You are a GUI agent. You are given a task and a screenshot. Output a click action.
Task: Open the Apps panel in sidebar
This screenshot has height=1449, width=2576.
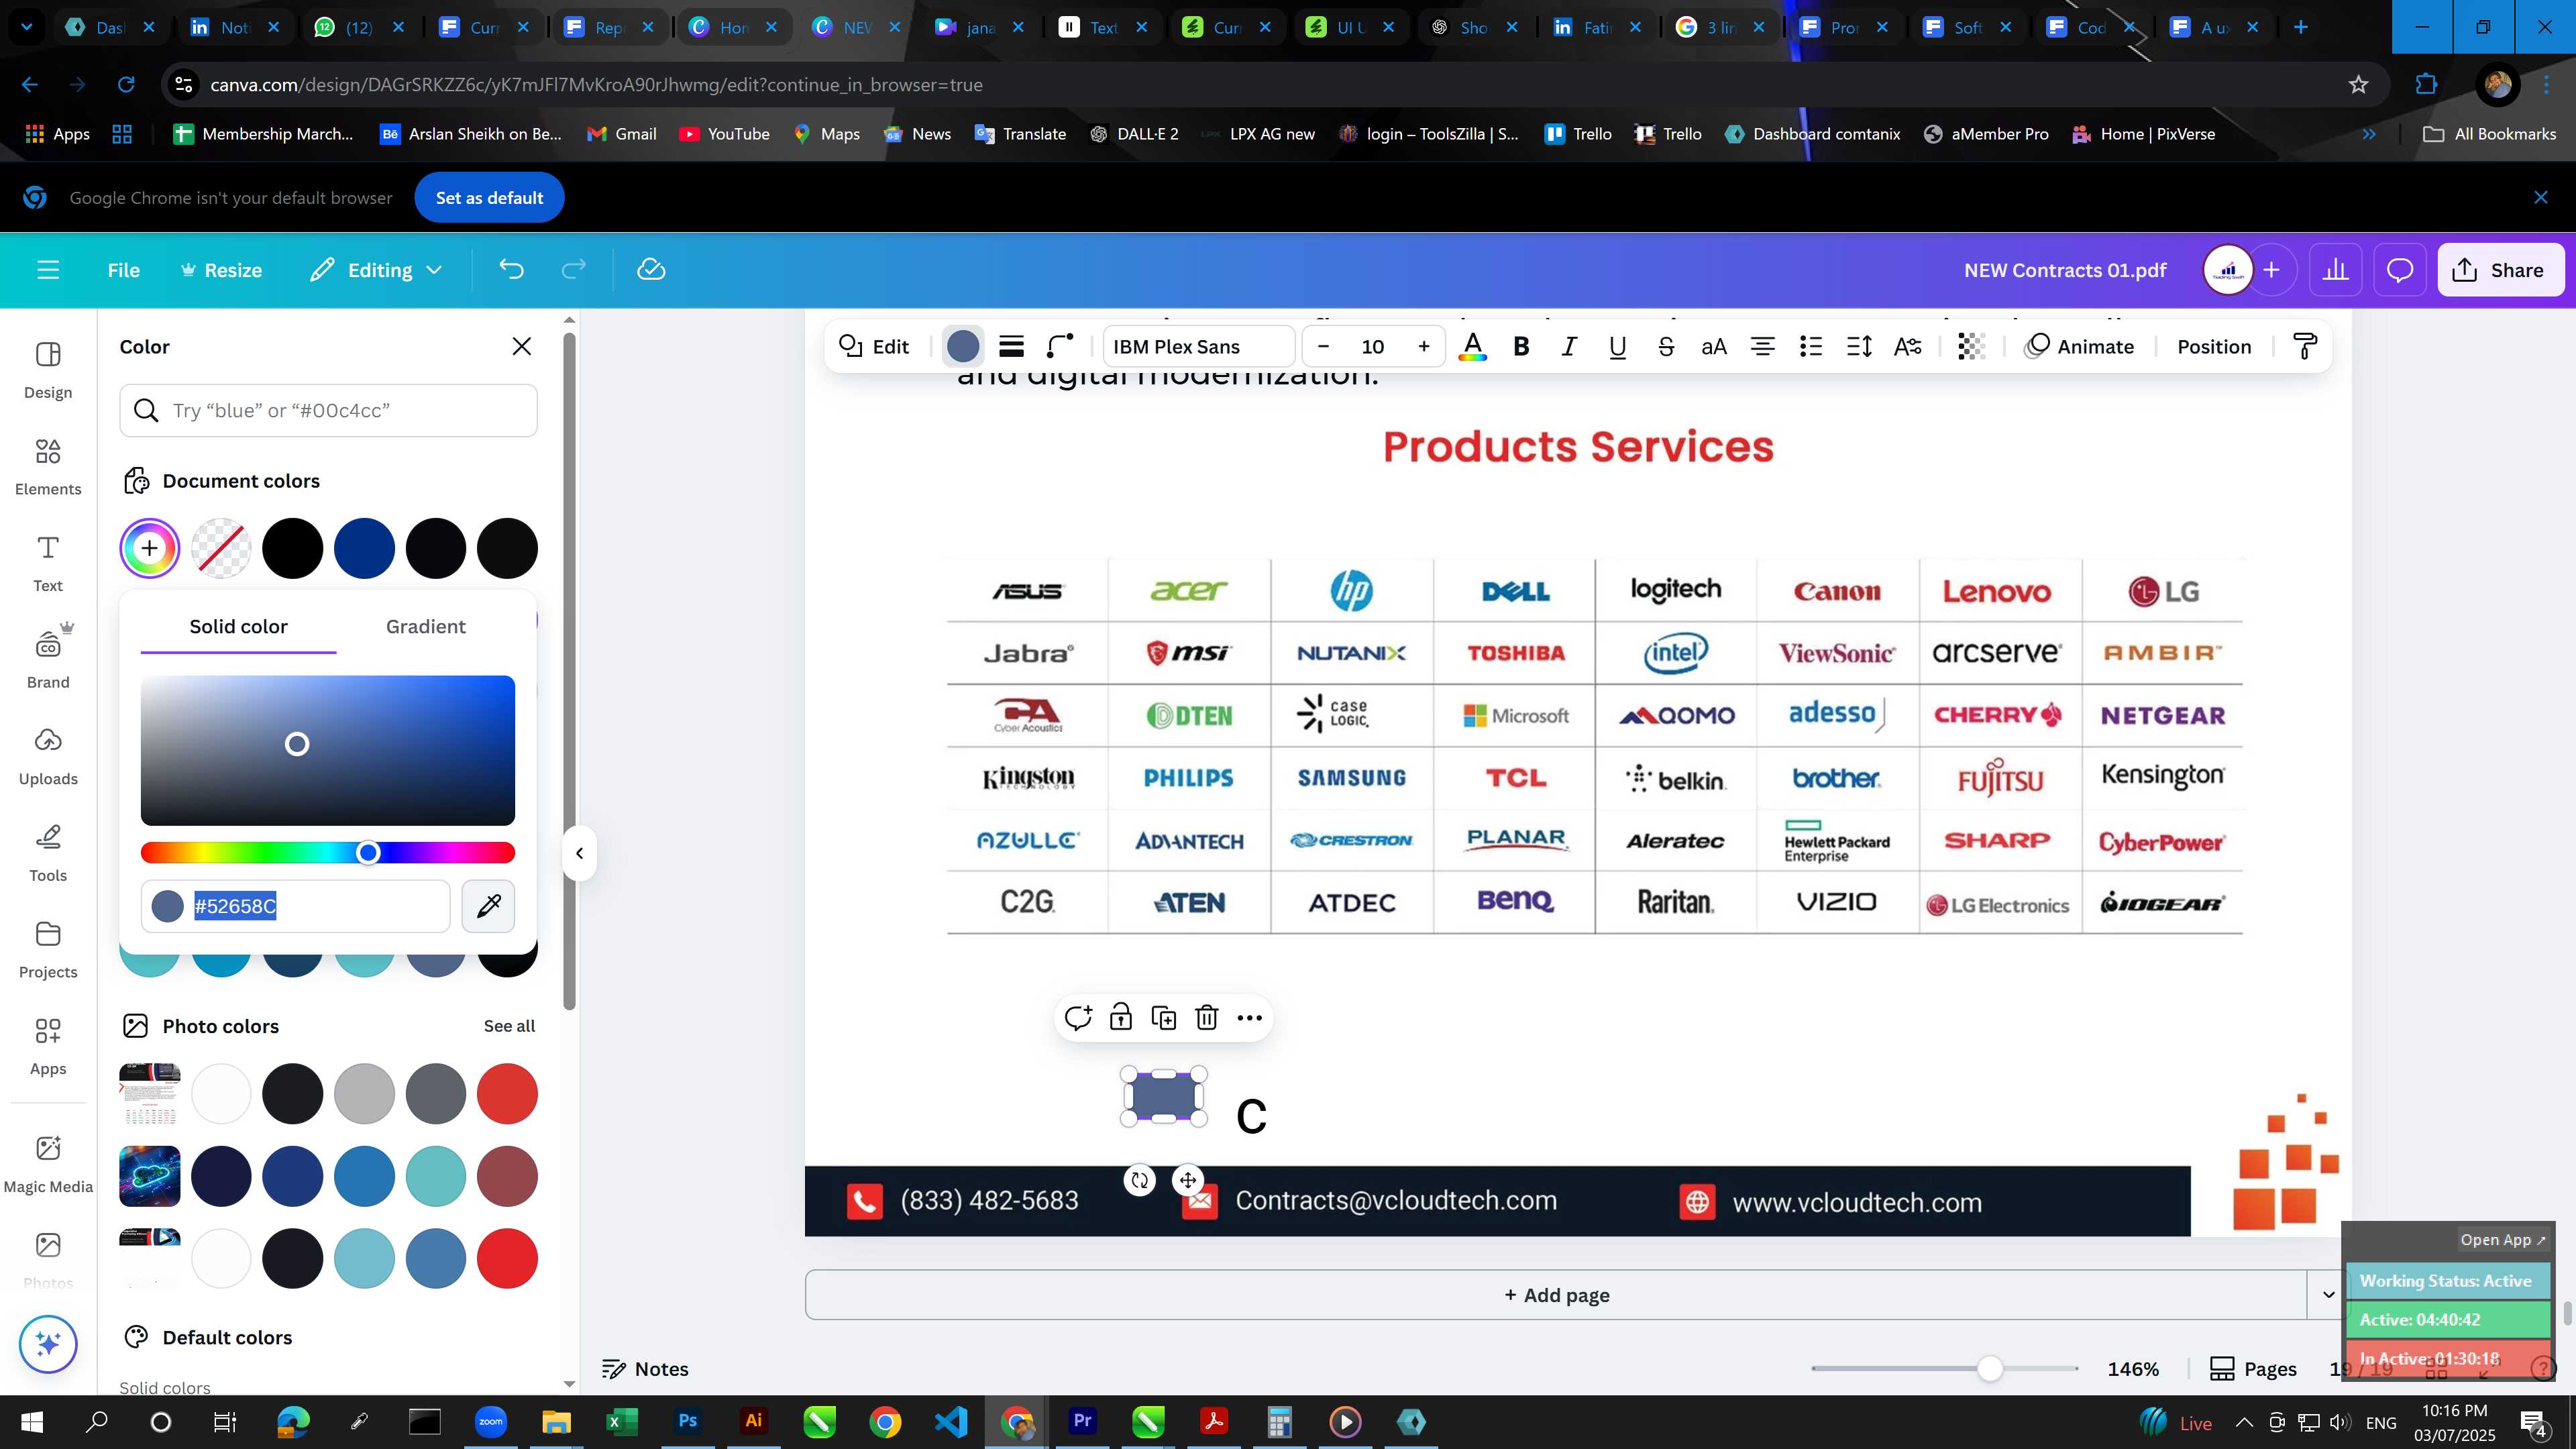coord(48,1047)
